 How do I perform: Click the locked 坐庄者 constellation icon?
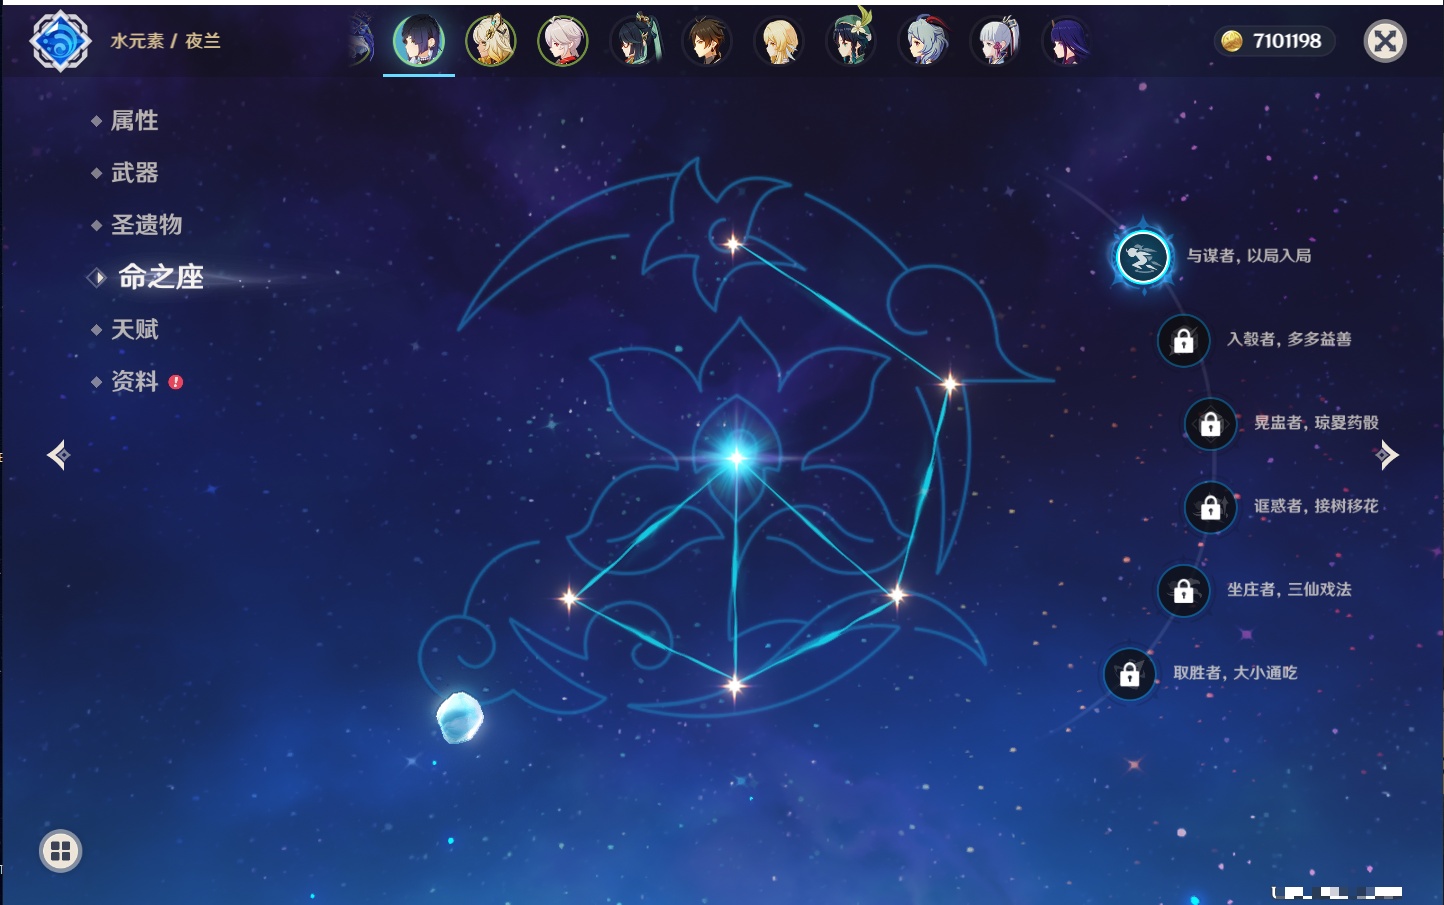tap(1183, 590)
